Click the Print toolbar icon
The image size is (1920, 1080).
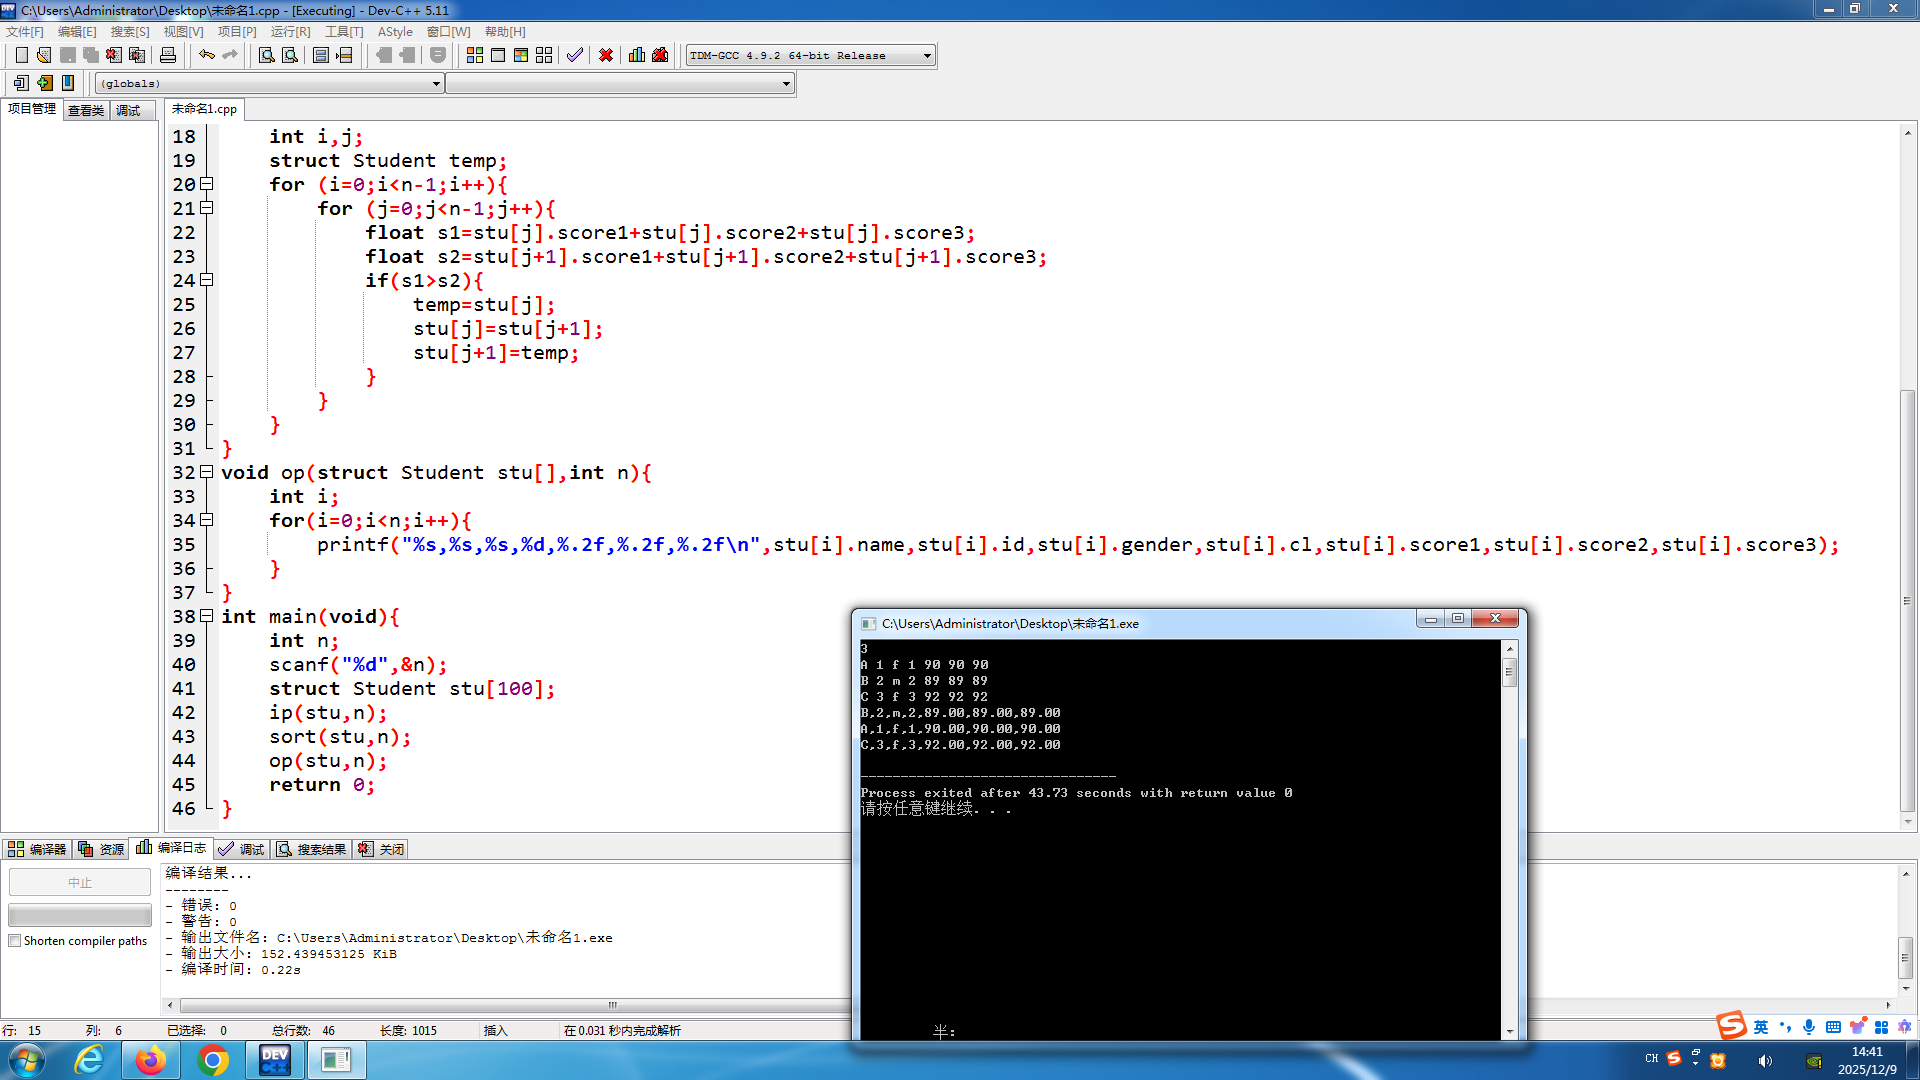point(168,55)
